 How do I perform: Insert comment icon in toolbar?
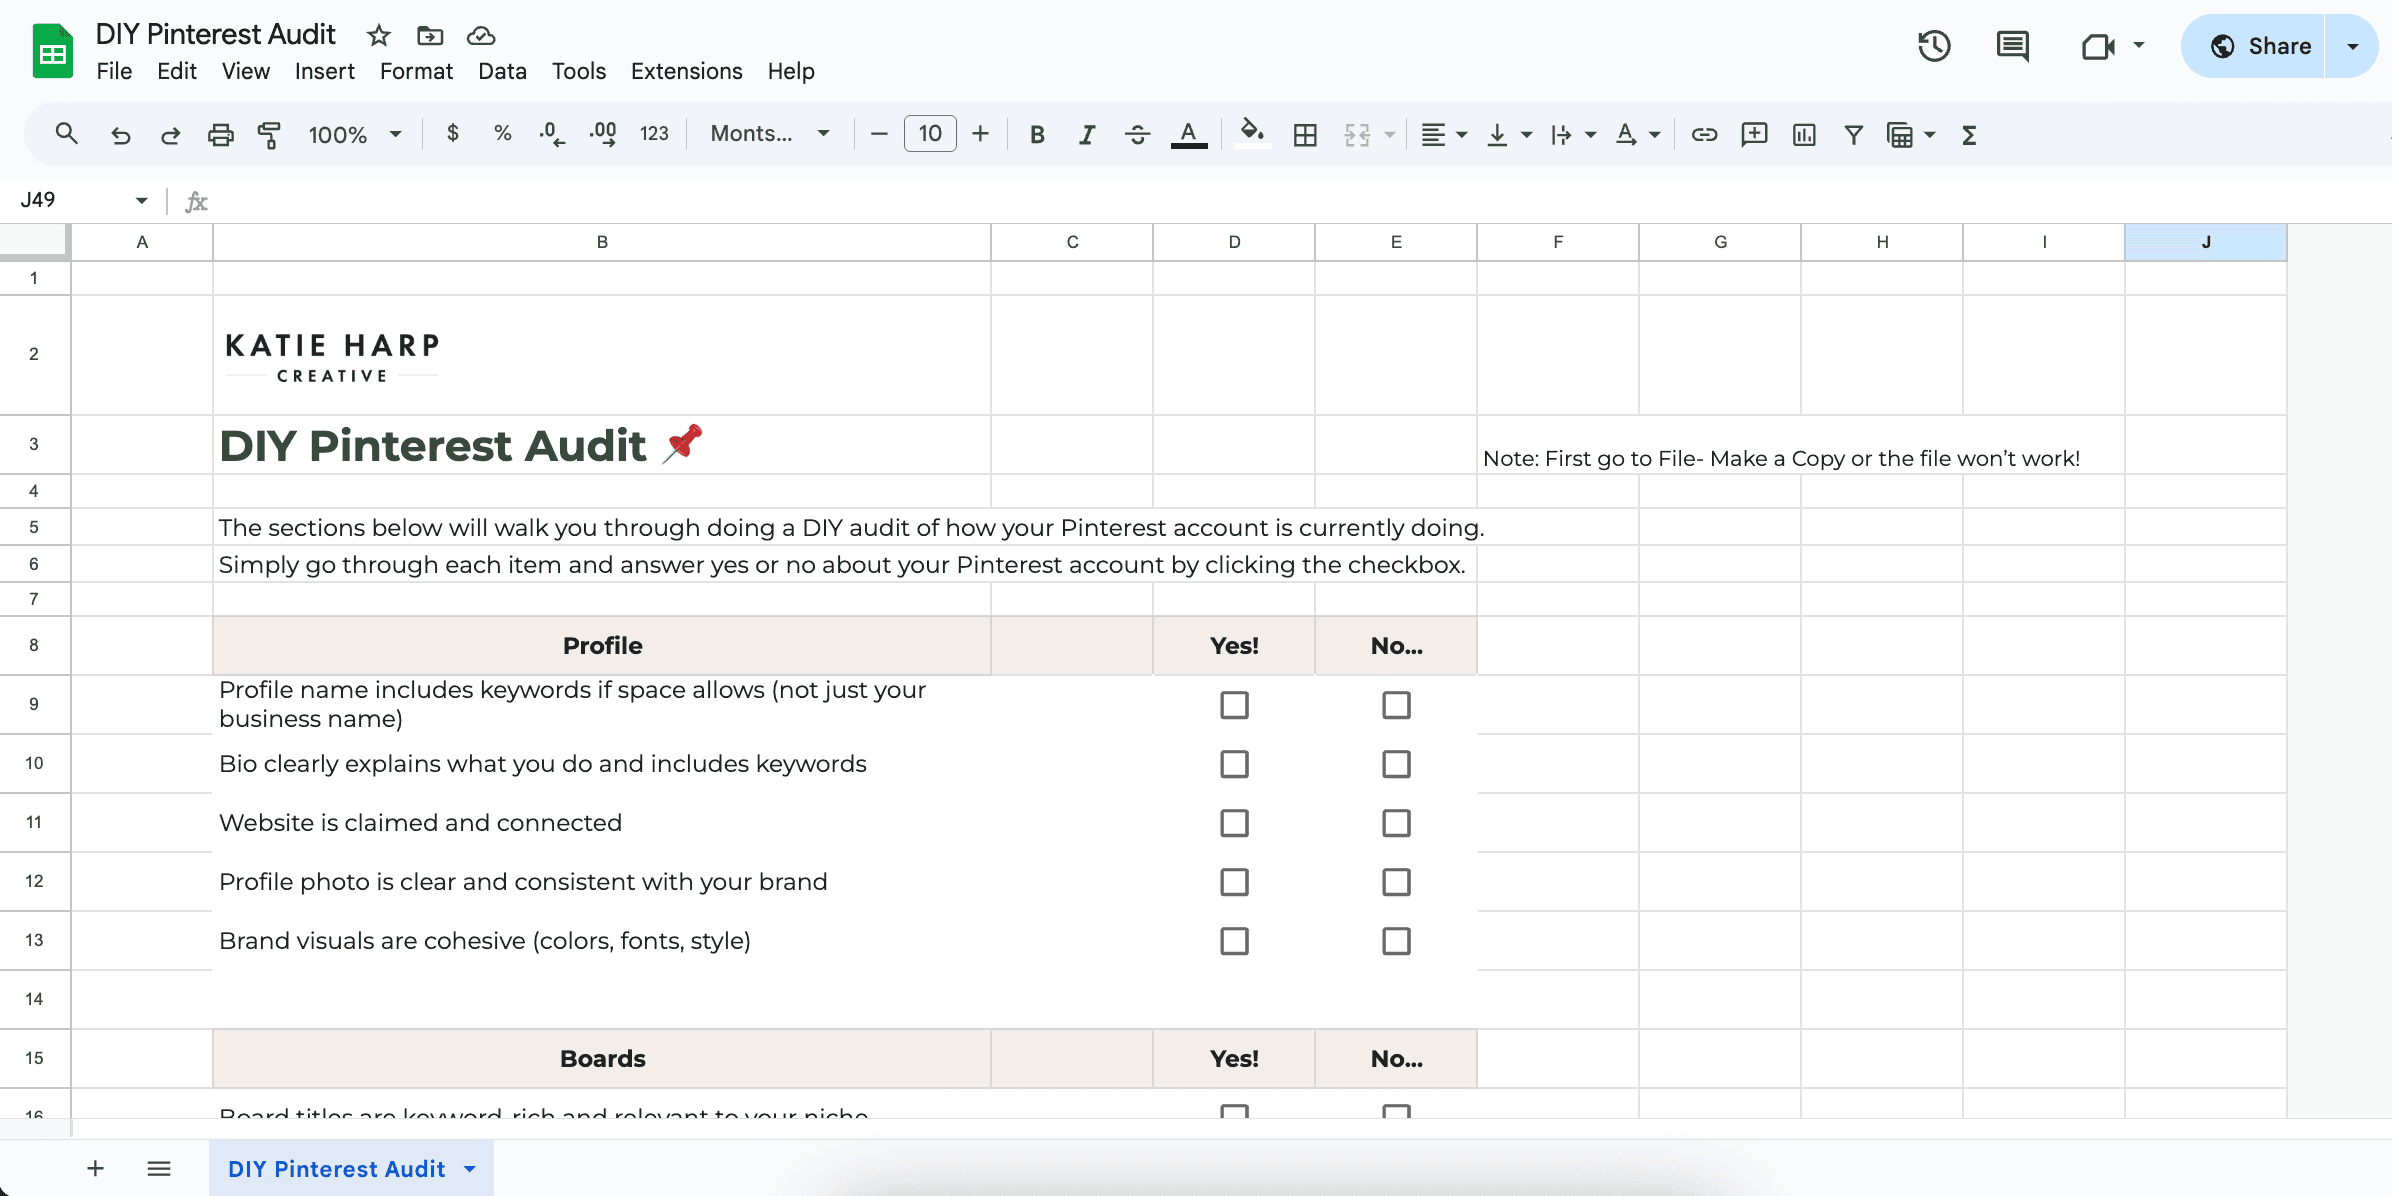1754,134
